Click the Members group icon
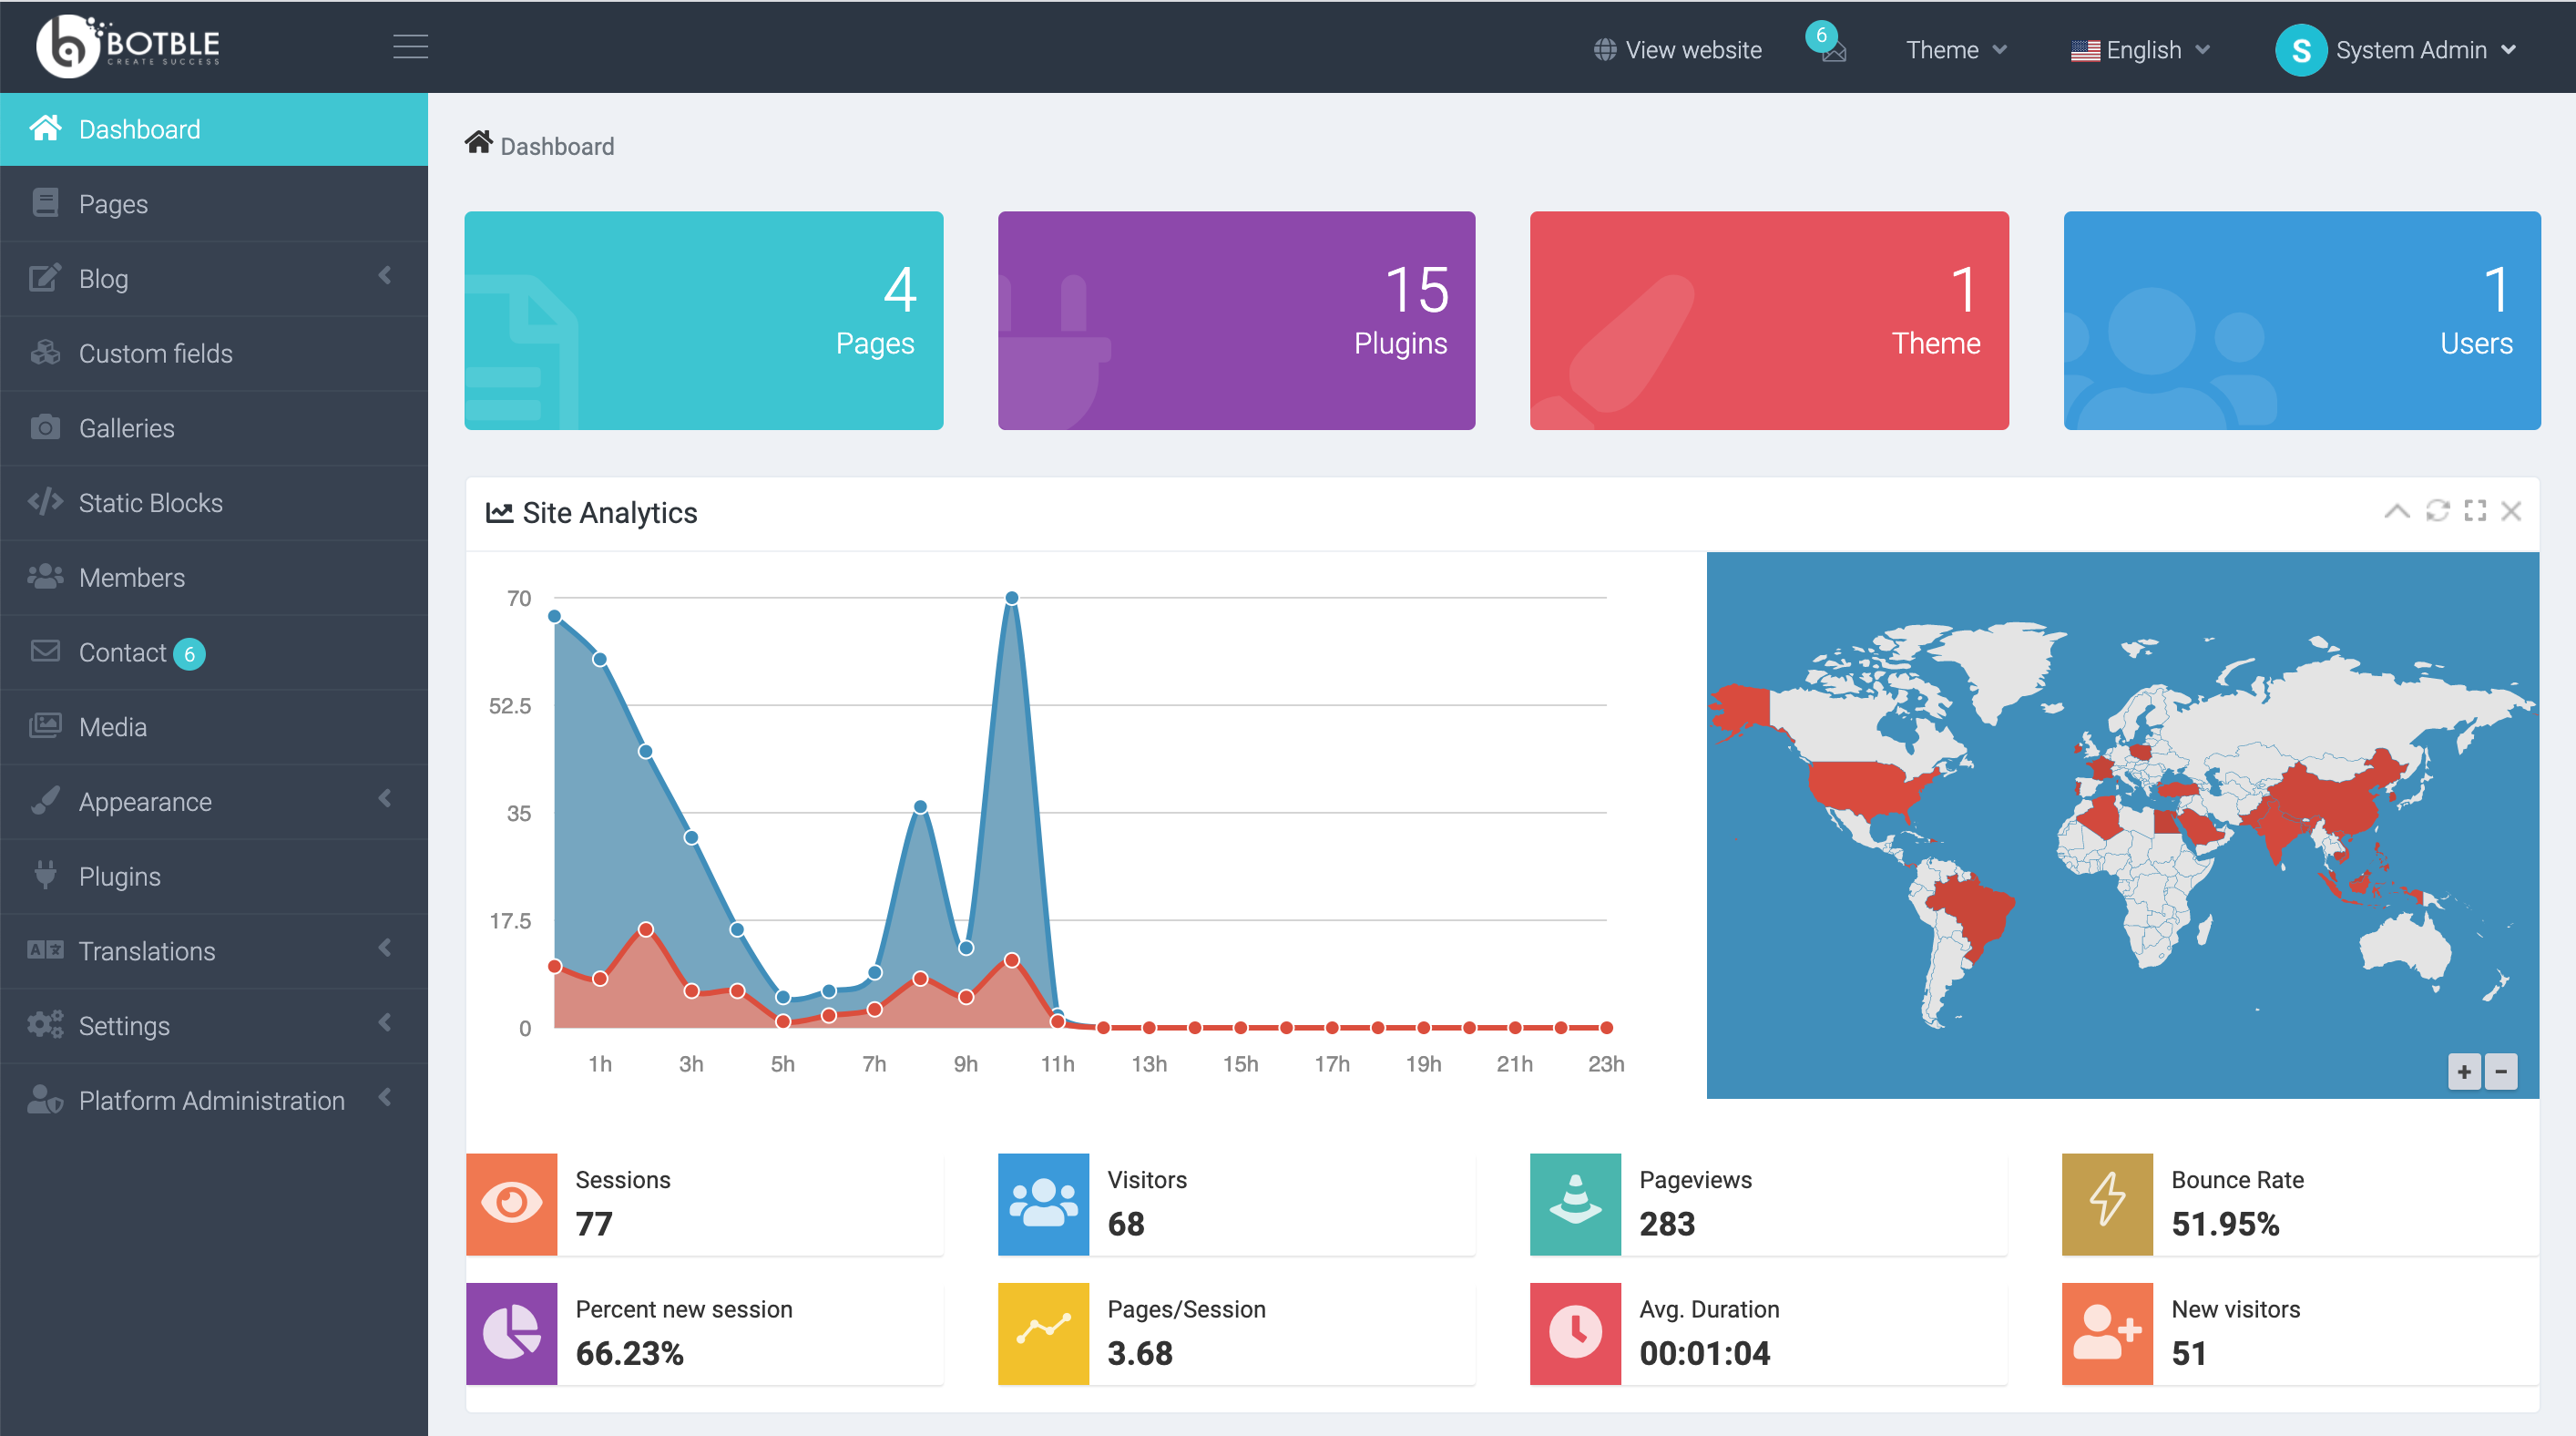This screenshot has height=1436, width=2576. [x=45, y=576]
